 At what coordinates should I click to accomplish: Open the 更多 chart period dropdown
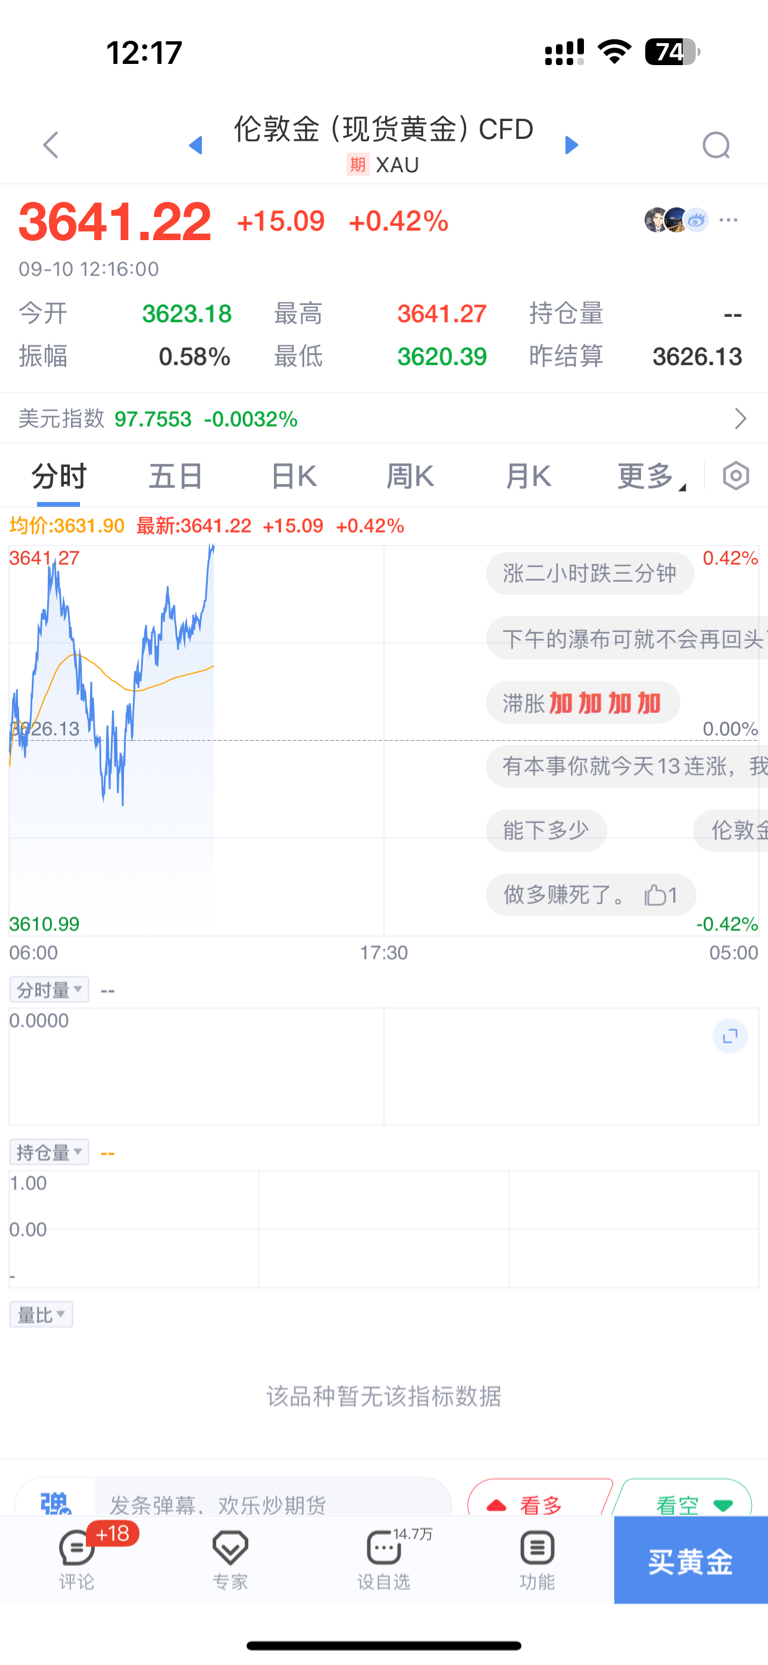pyautogui.click(x=651, y=476)
